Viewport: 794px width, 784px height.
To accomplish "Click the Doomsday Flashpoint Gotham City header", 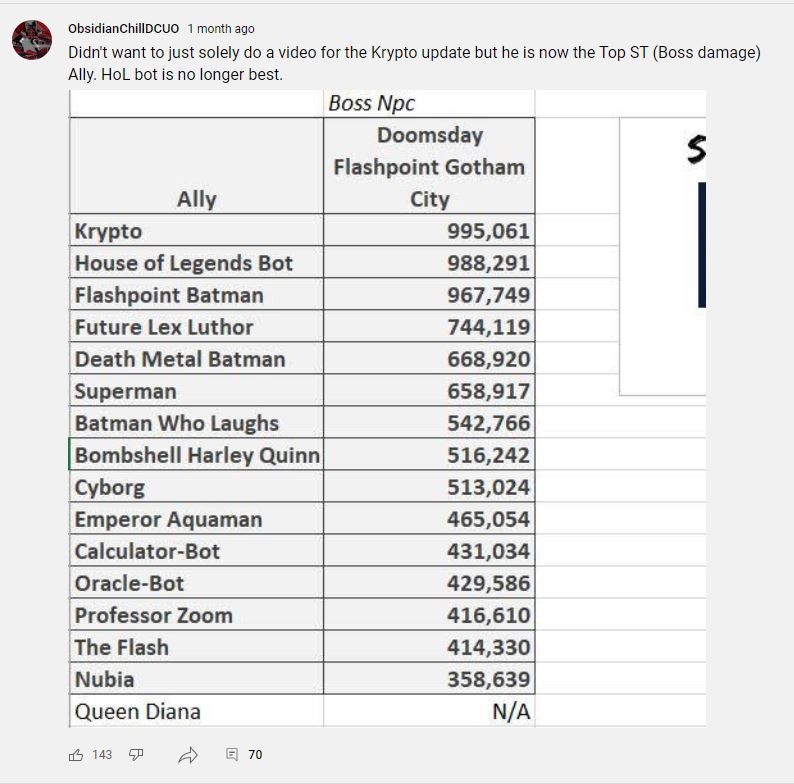I will tap(429, 166).
